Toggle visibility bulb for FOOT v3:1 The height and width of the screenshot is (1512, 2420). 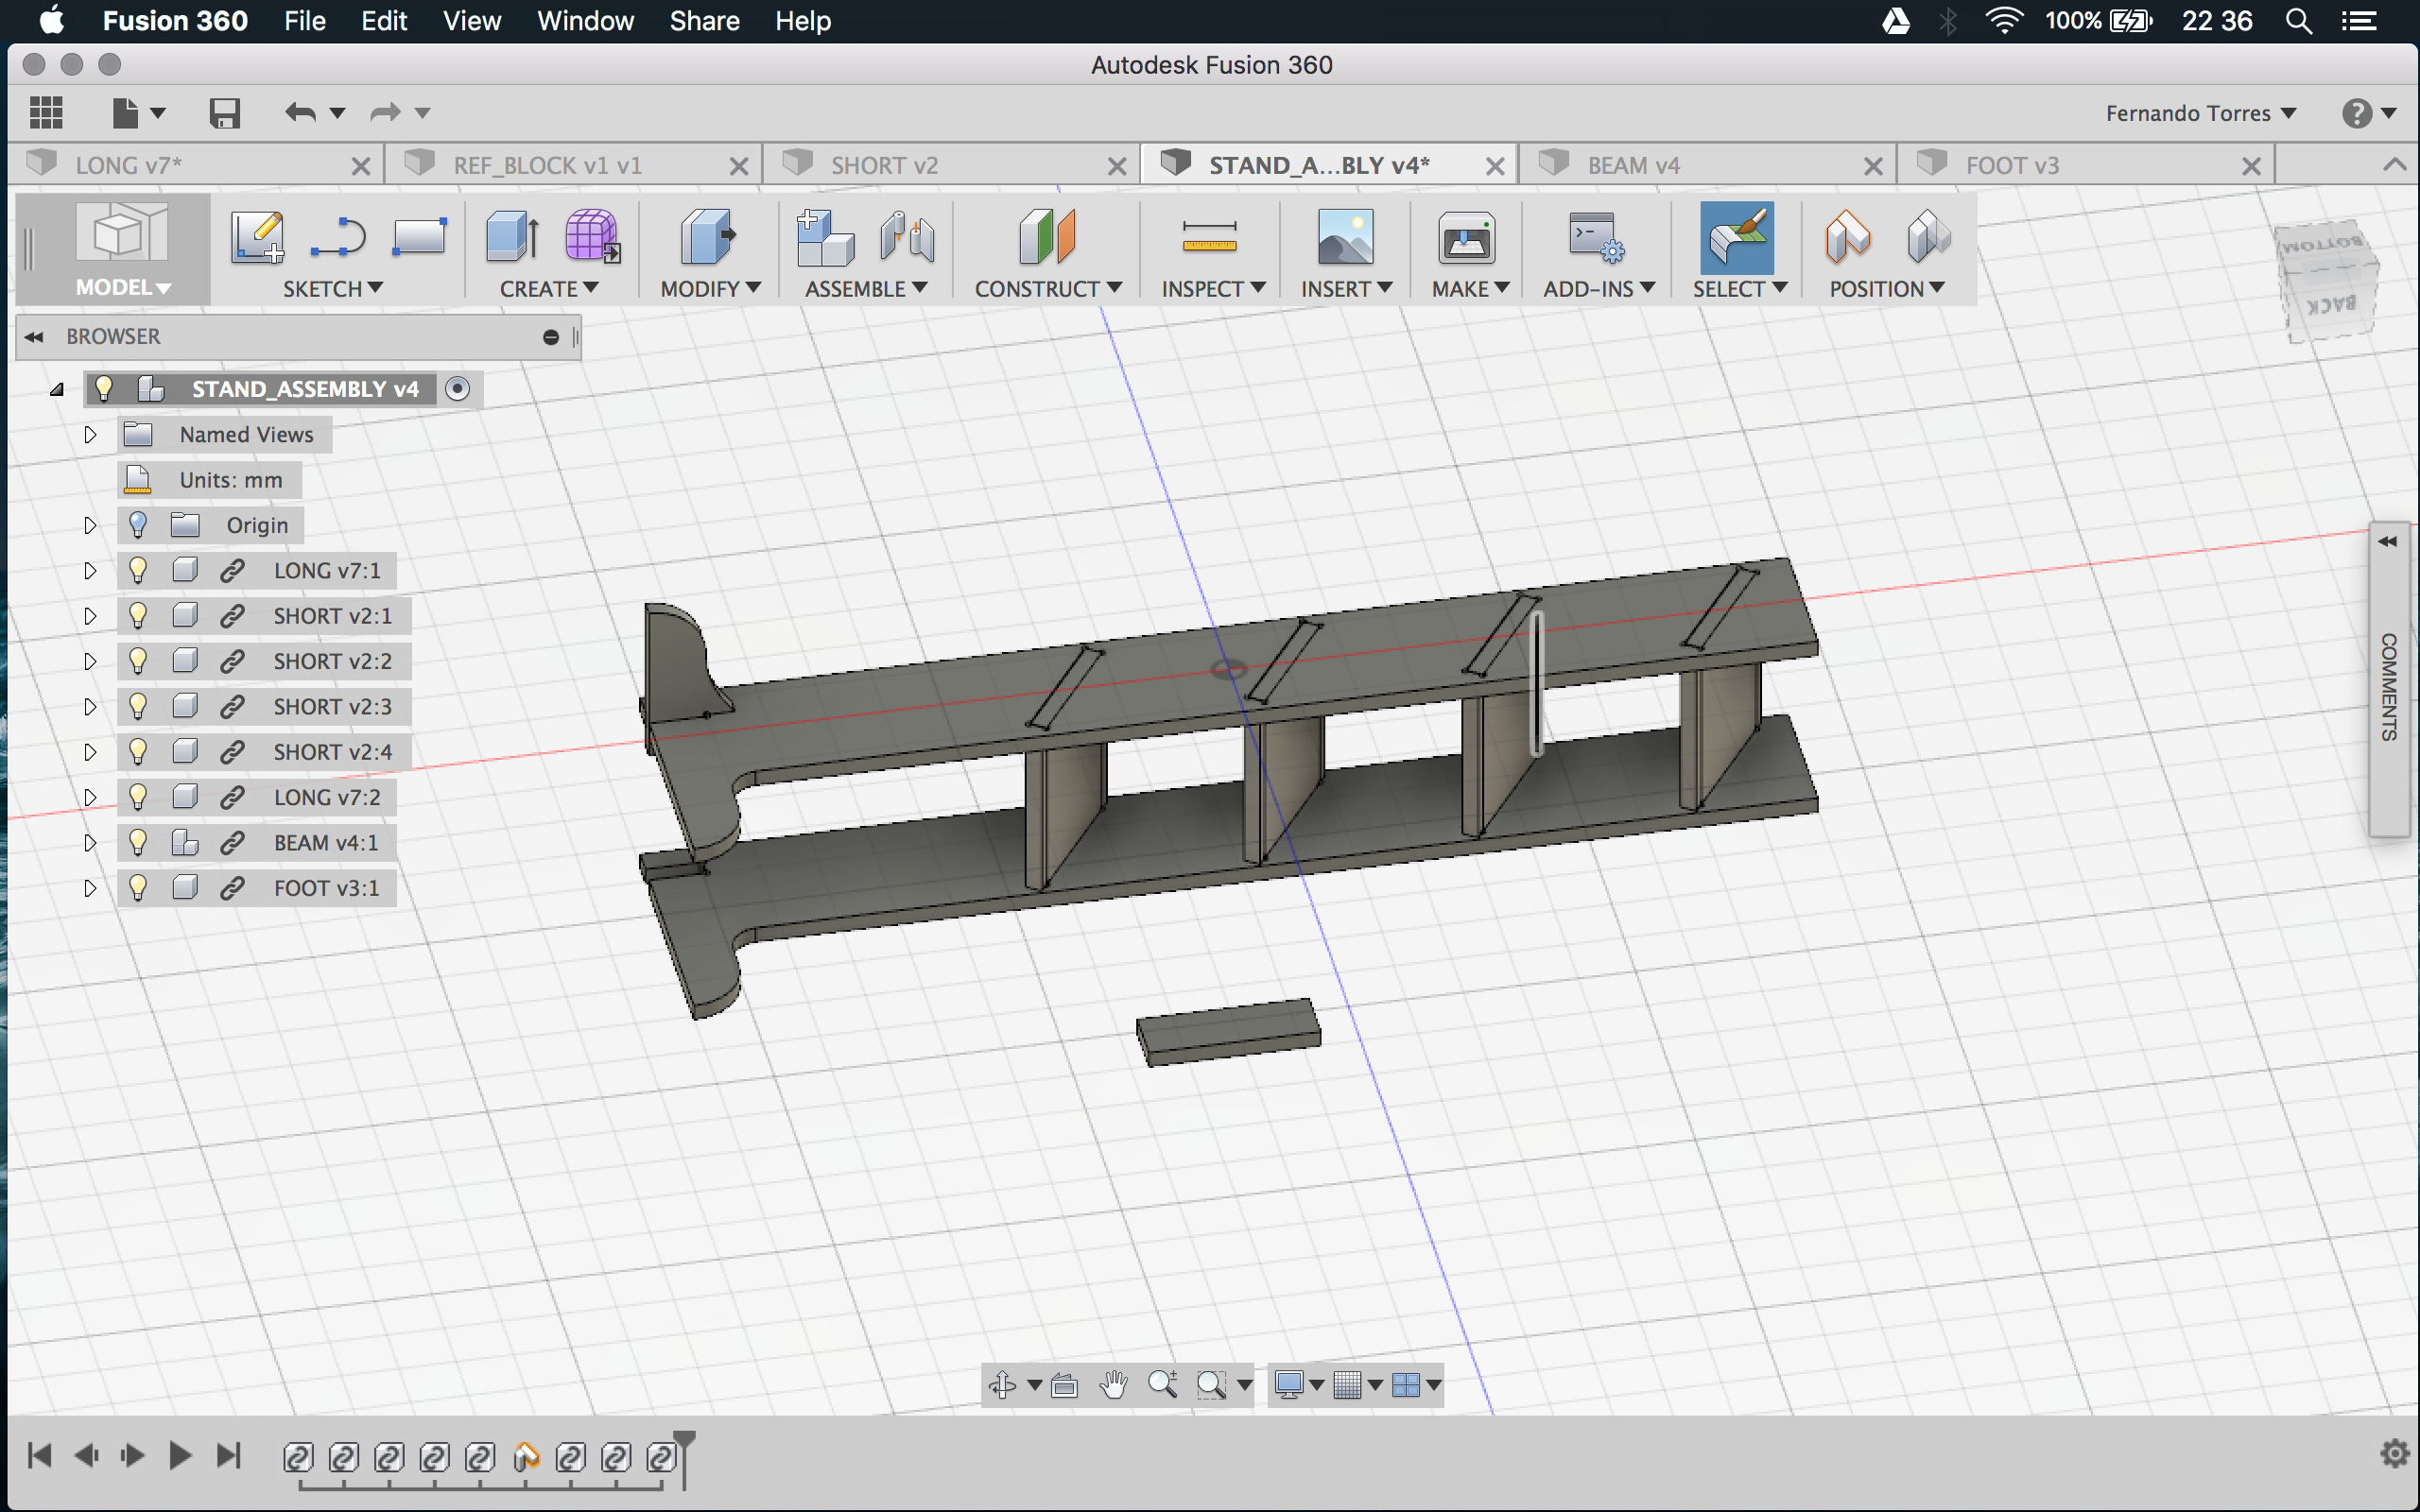(138, 888)
